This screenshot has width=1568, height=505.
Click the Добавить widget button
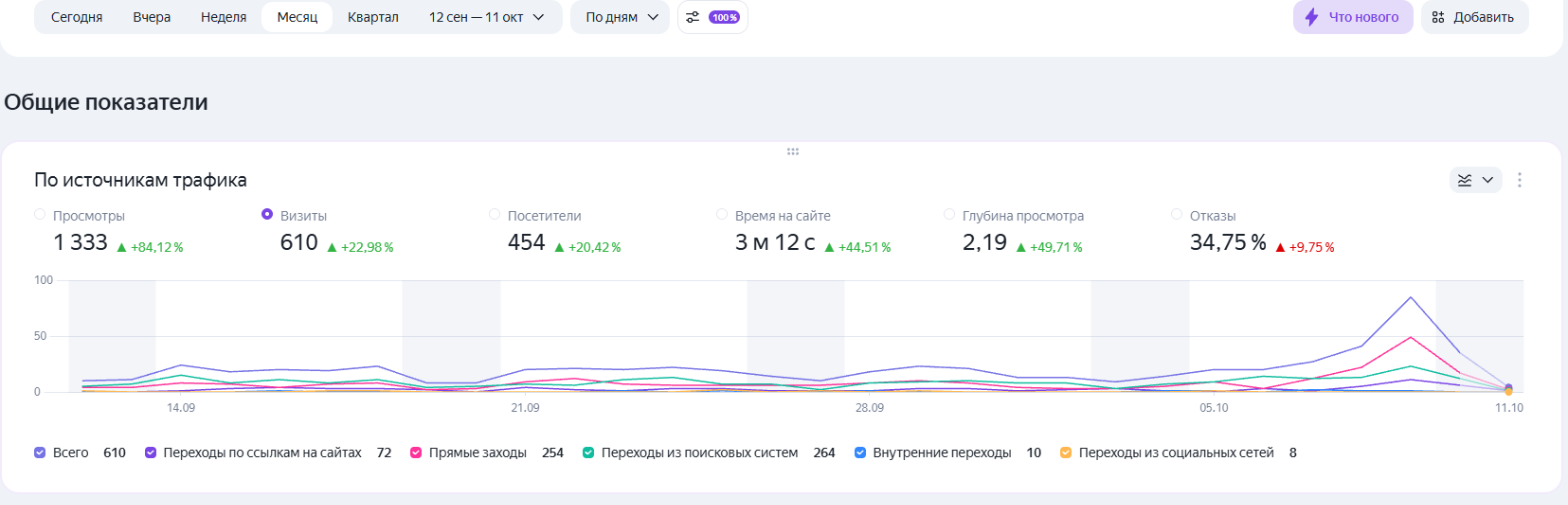[1475, 17]
